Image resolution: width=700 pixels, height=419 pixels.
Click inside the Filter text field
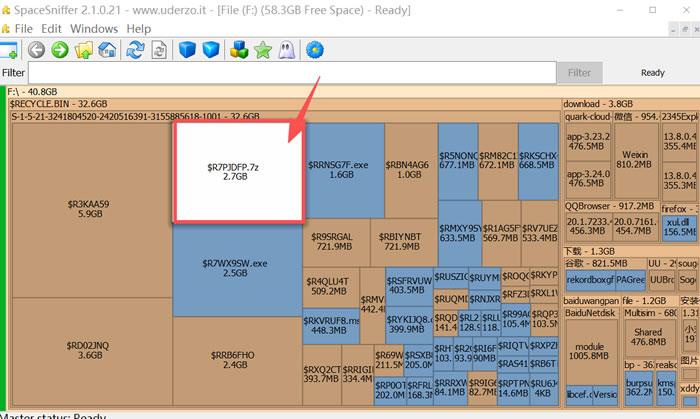click(x=290, y=73)
